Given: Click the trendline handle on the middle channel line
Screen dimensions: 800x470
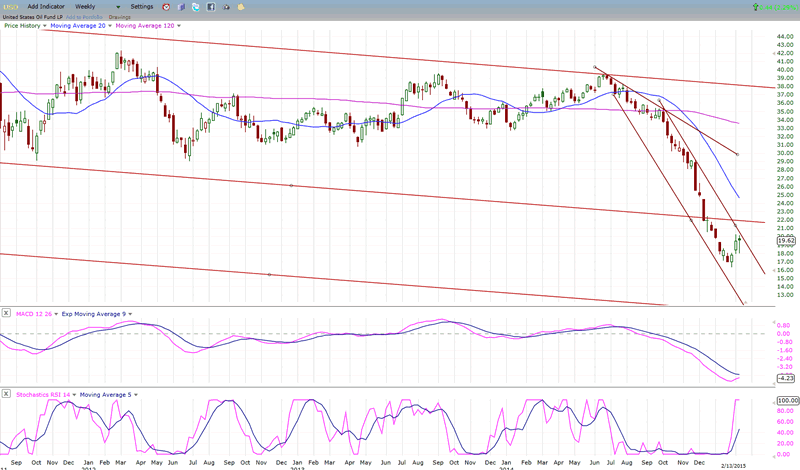Looking at the screenshot, I should coord(291,185).
